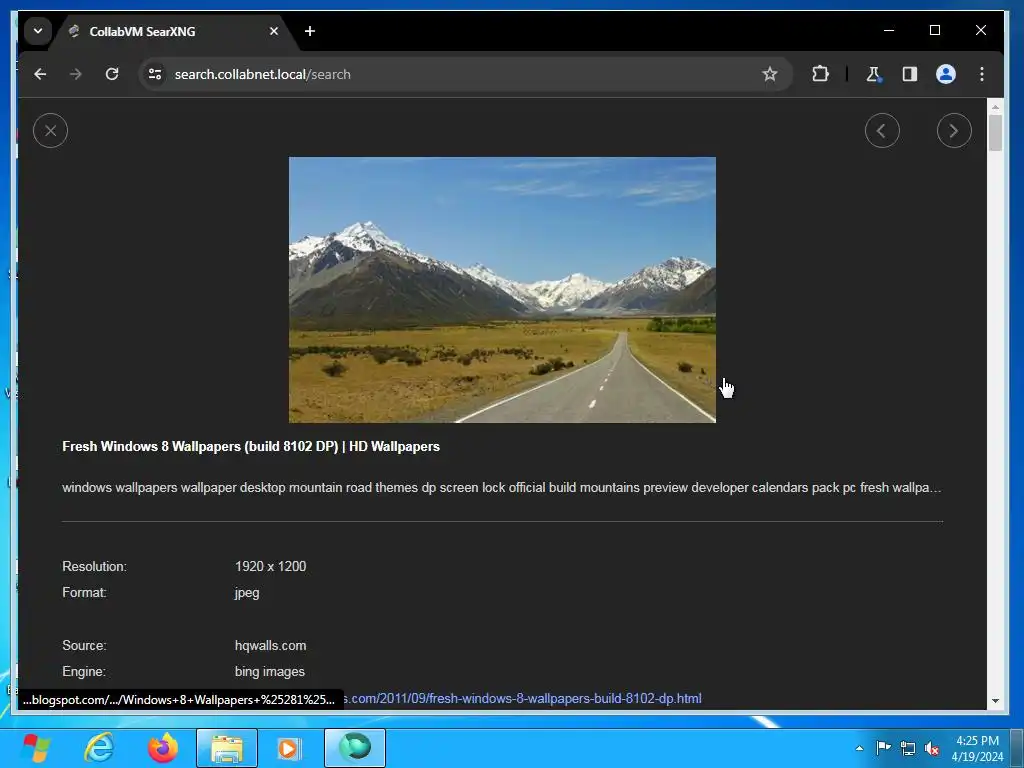Open Chrome Labs flask icon
The image size is (1024, 768).
pos(873,74)
